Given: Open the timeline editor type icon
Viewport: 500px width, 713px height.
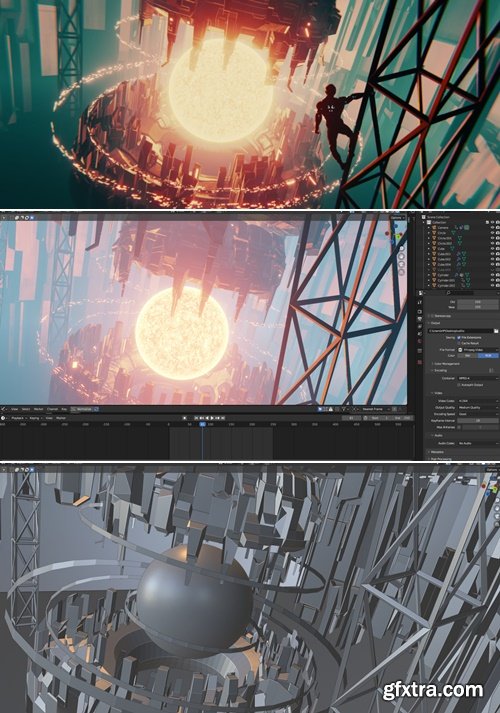Looking at the screenshot, I should [3, 418].
